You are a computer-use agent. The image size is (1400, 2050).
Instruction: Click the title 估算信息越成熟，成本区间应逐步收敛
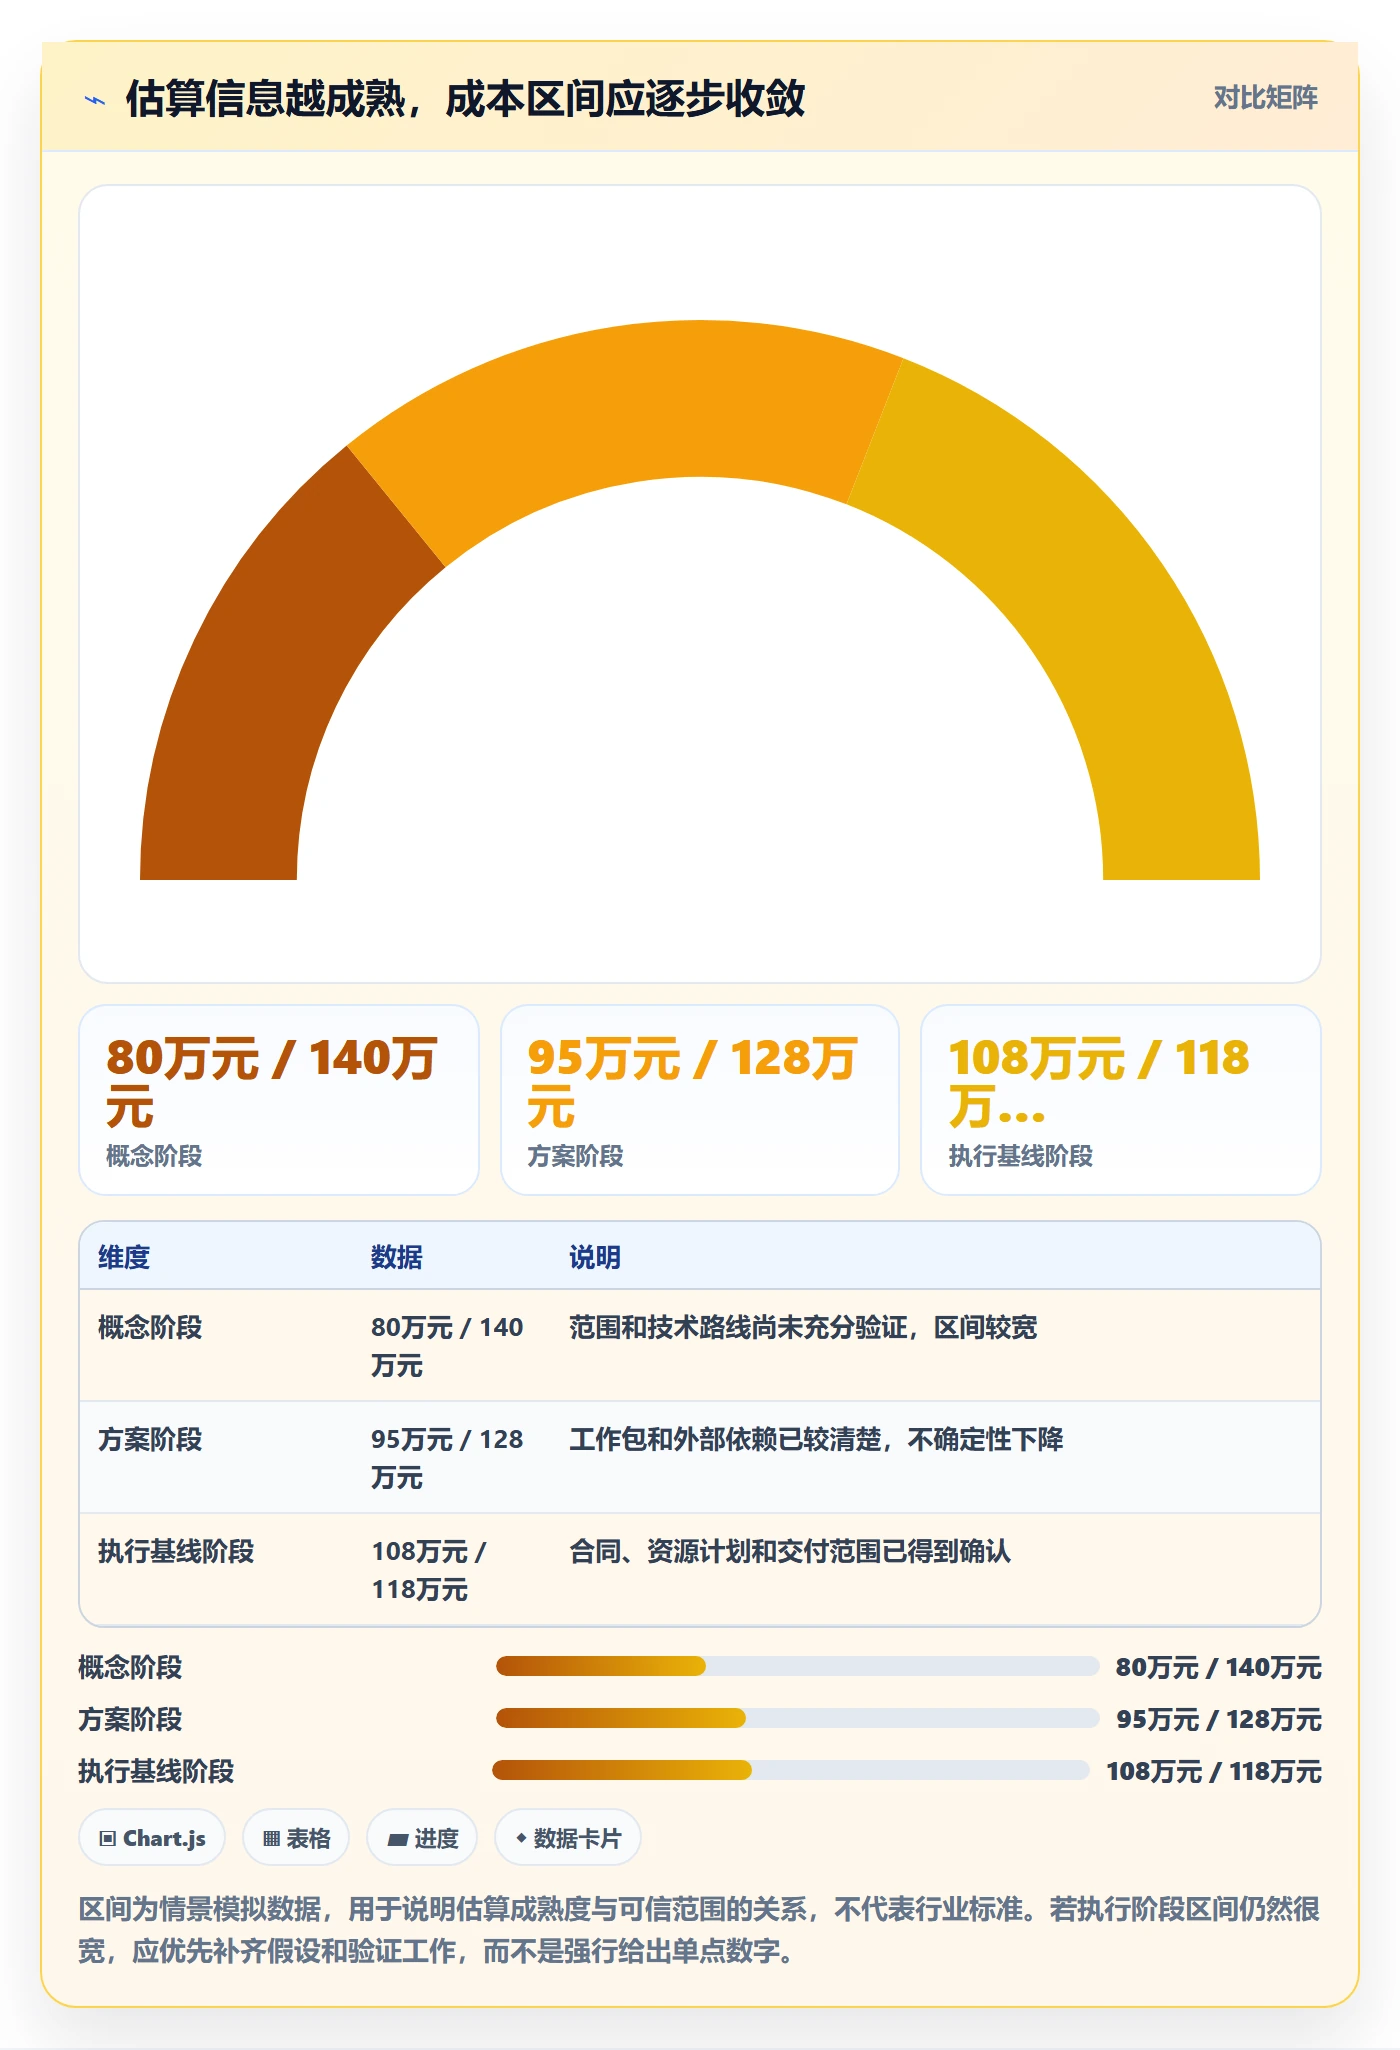click(x=465, y=99)
